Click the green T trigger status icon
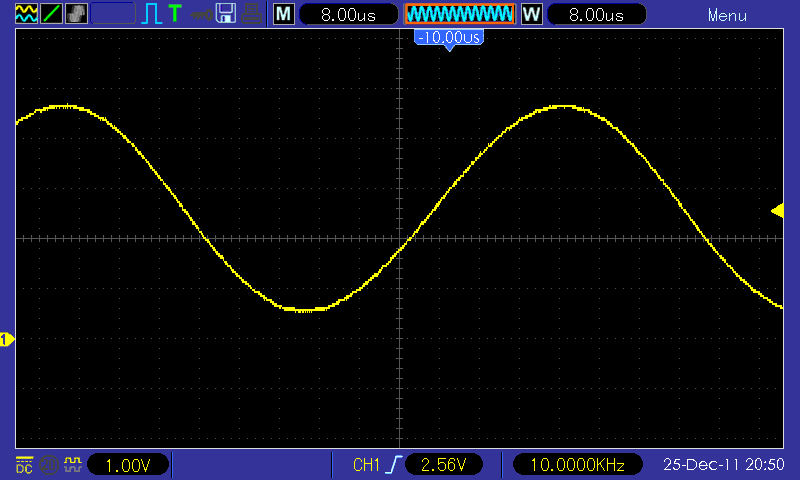Viewport: 800px width, 480px height. pos(176,14)
